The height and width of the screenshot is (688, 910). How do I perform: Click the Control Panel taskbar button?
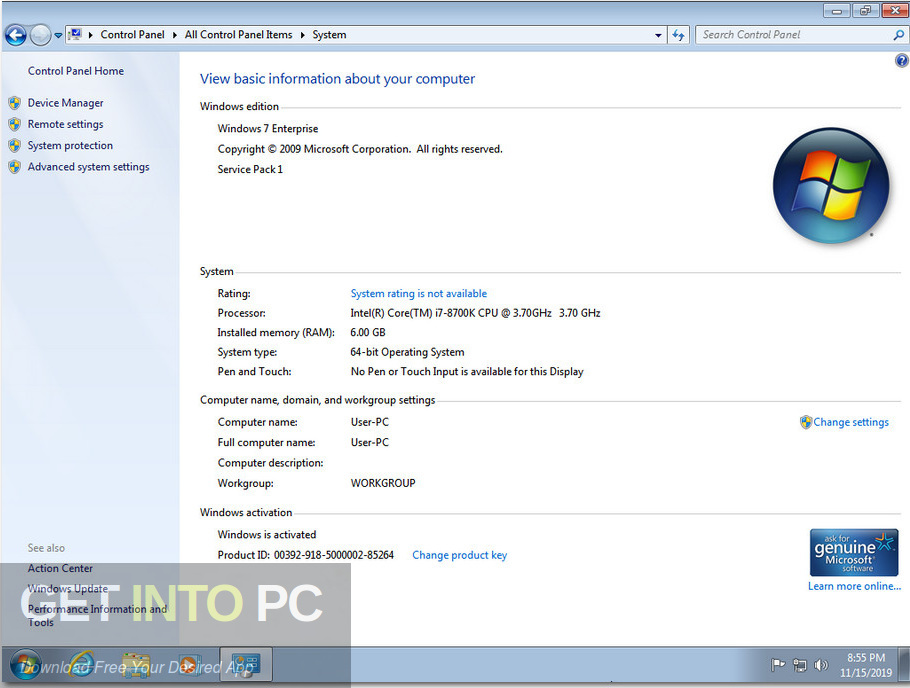[246, 666]
